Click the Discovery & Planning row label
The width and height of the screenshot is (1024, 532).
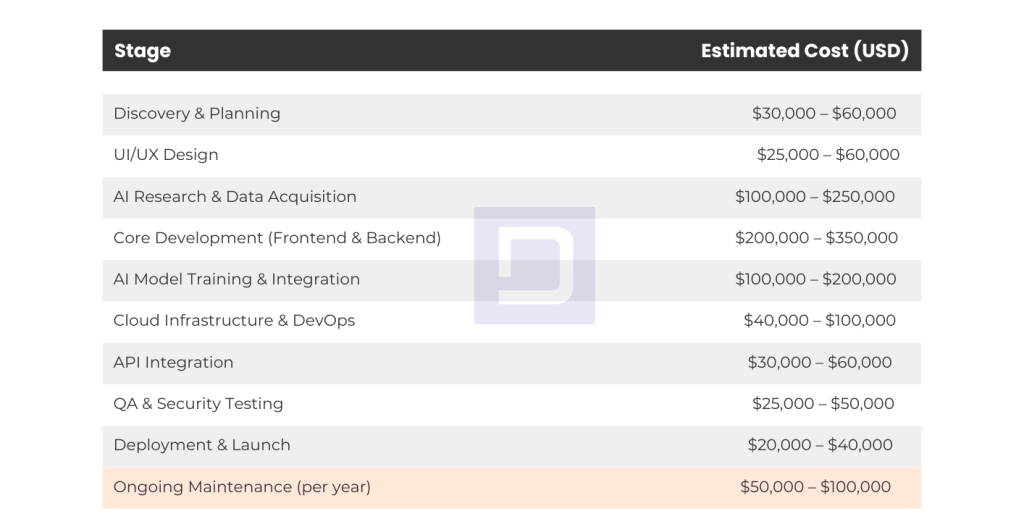click(x=197, y=114)
